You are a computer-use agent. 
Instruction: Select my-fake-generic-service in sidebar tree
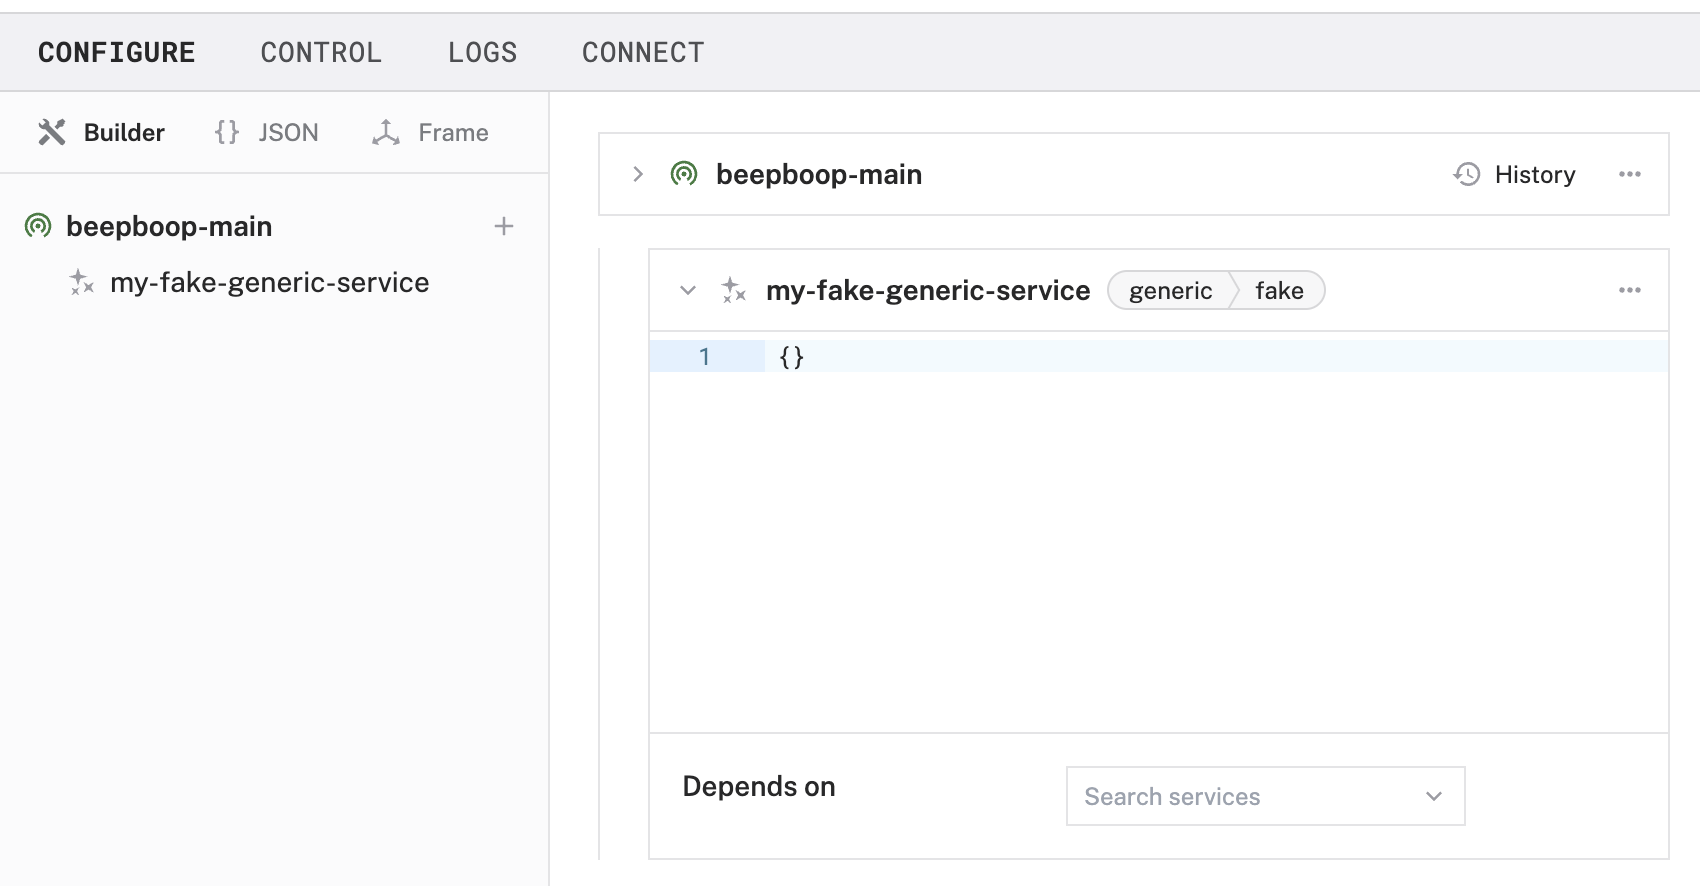coord(269,283)
